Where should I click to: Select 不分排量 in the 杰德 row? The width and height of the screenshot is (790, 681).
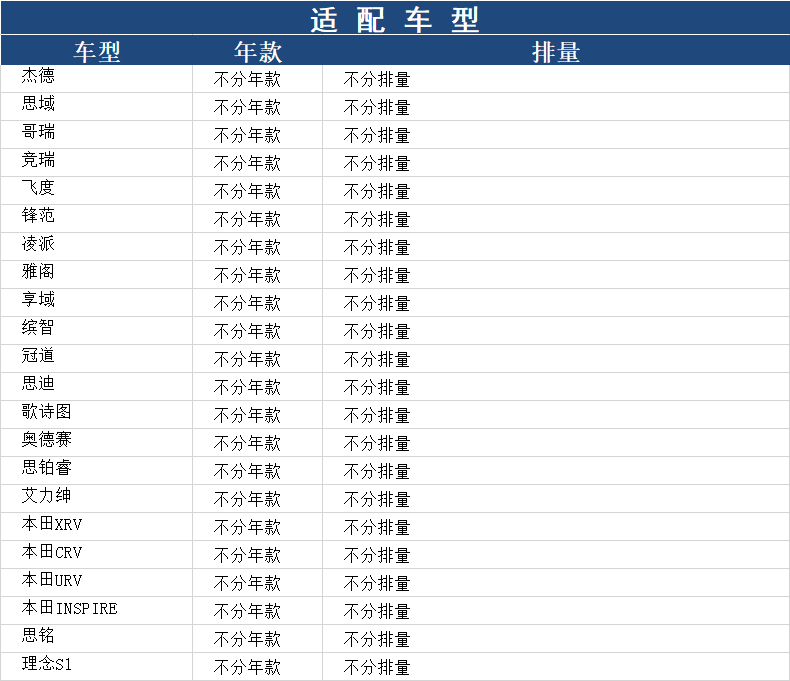[x=377, y=80]
